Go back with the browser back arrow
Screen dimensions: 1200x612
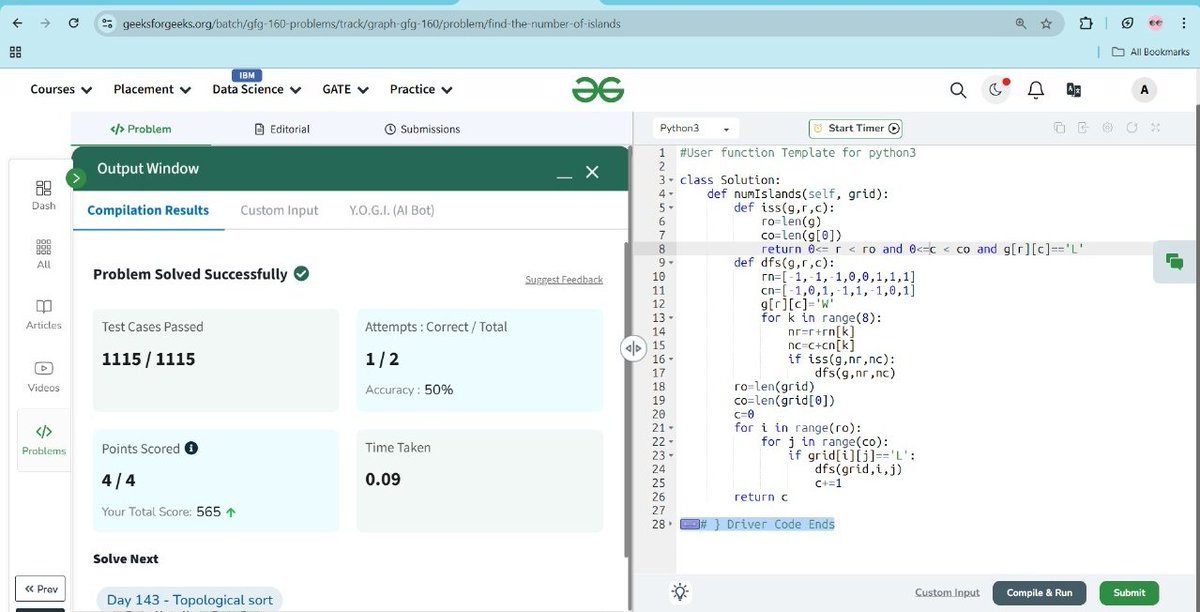[17, 23]
